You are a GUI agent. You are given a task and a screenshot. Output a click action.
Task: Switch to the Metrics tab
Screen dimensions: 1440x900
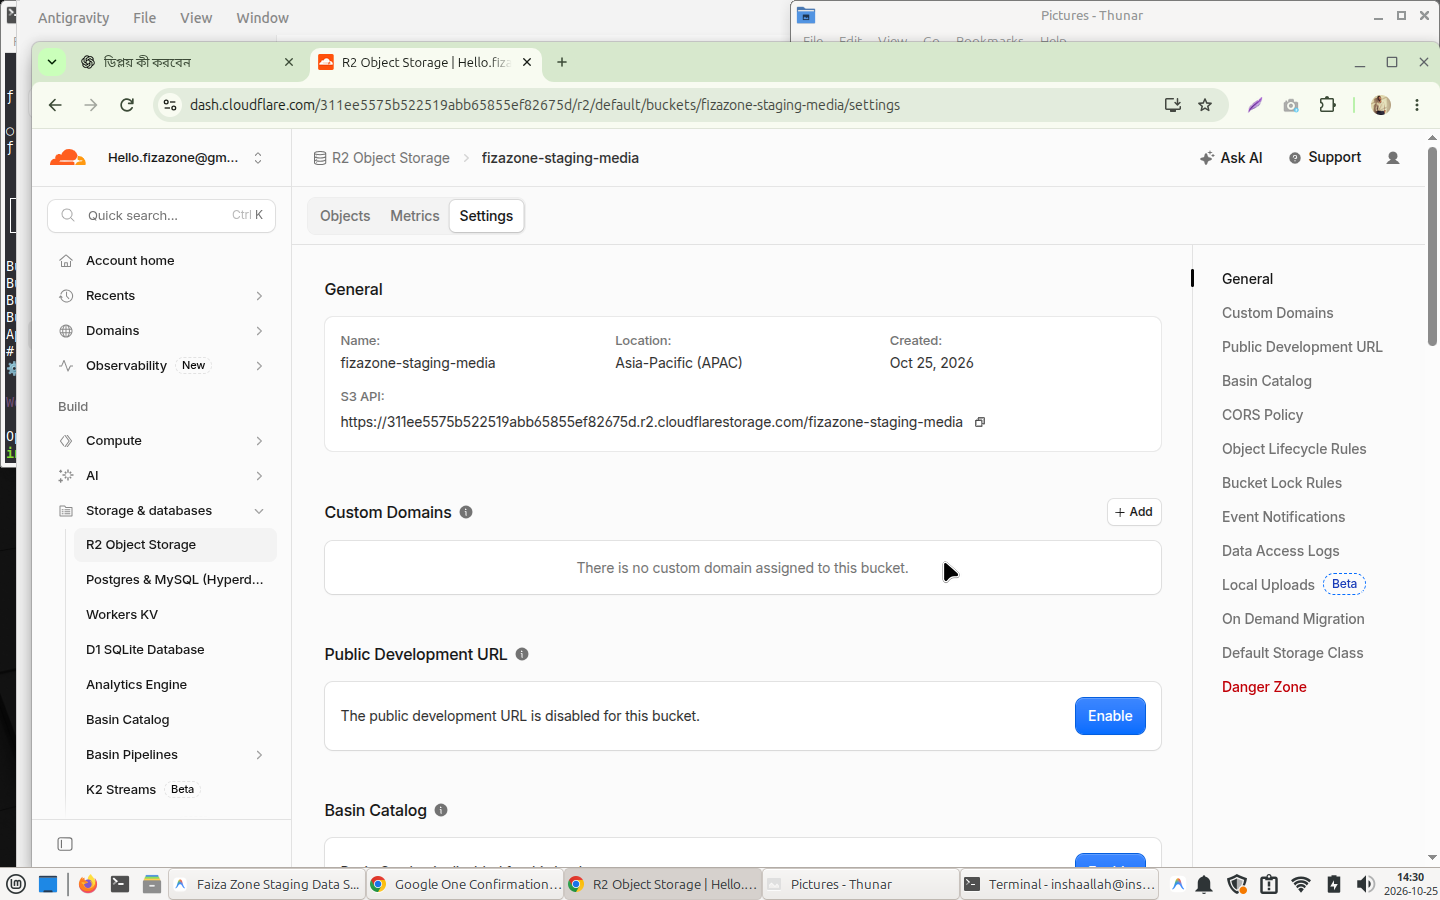click(415, 216)
